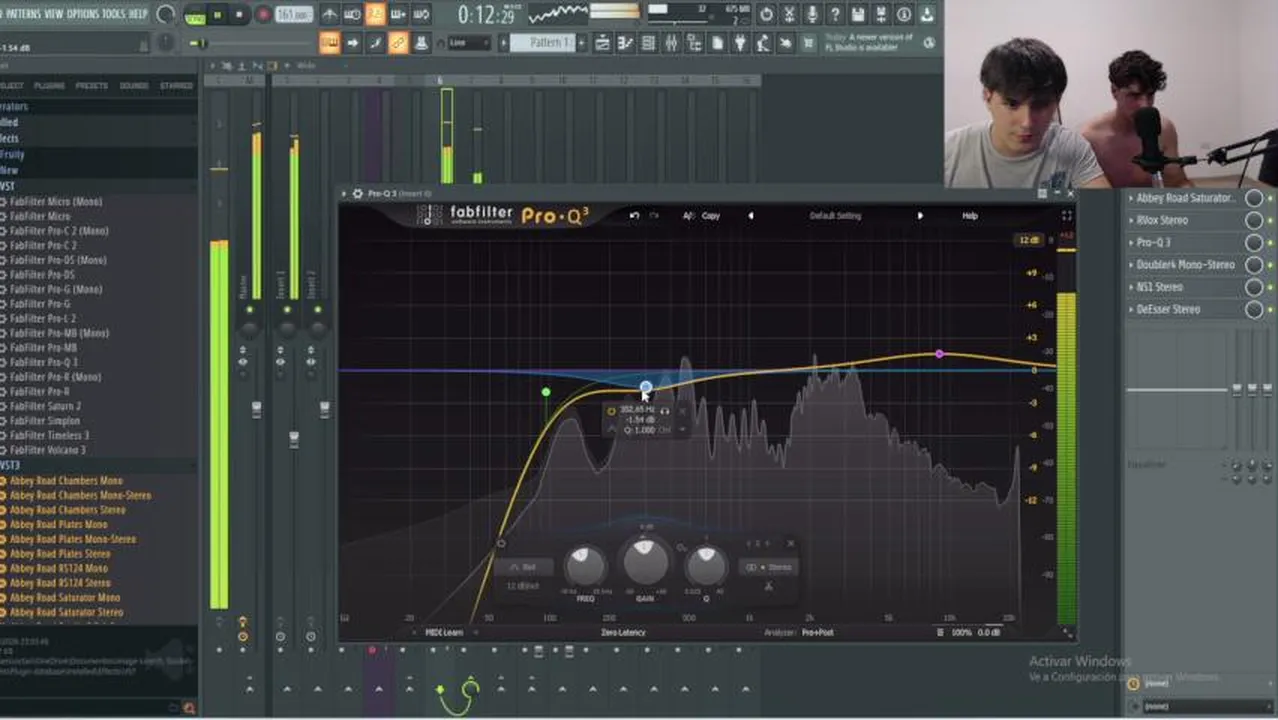This screenshot has width=1278, height=720.
Task: Select FabFilter Pro-Q 3 in plugin browser
Action: click(43, 362)
